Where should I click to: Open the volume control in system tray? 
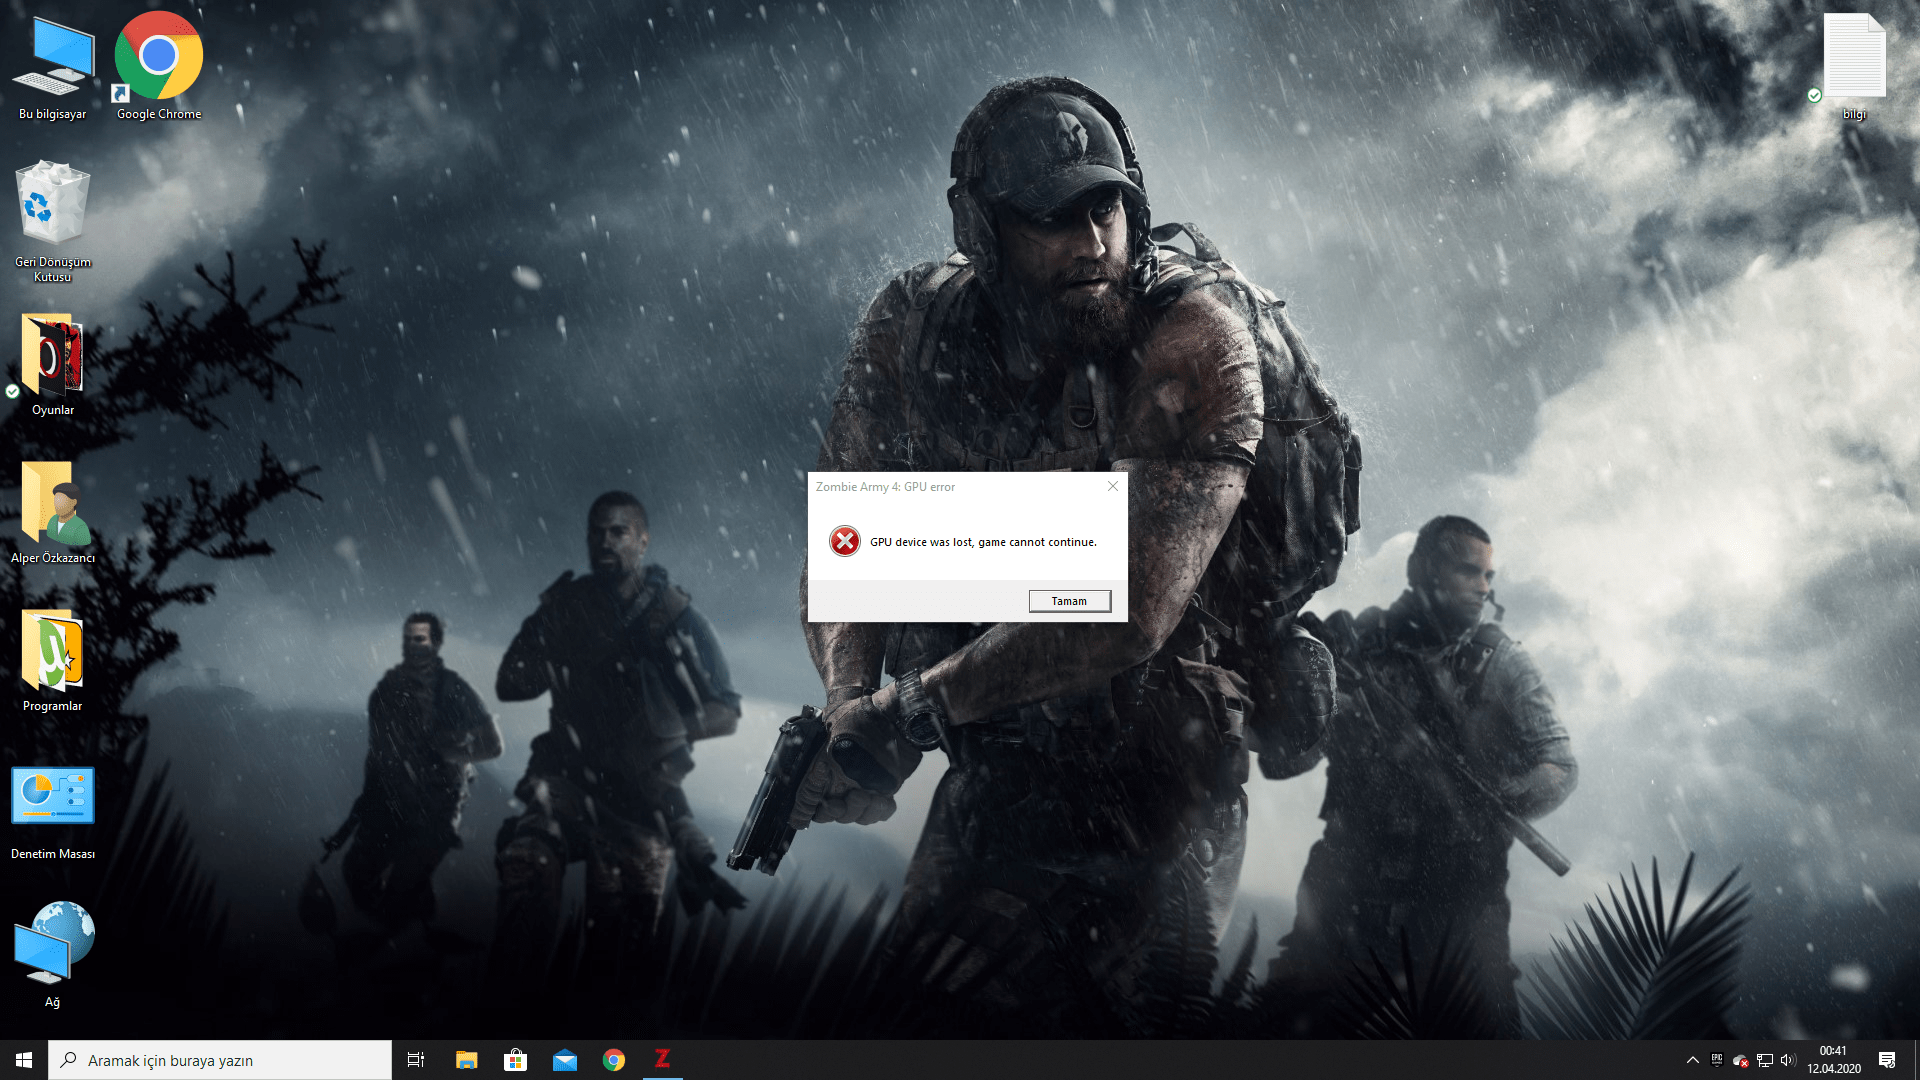[1788, 1060]
